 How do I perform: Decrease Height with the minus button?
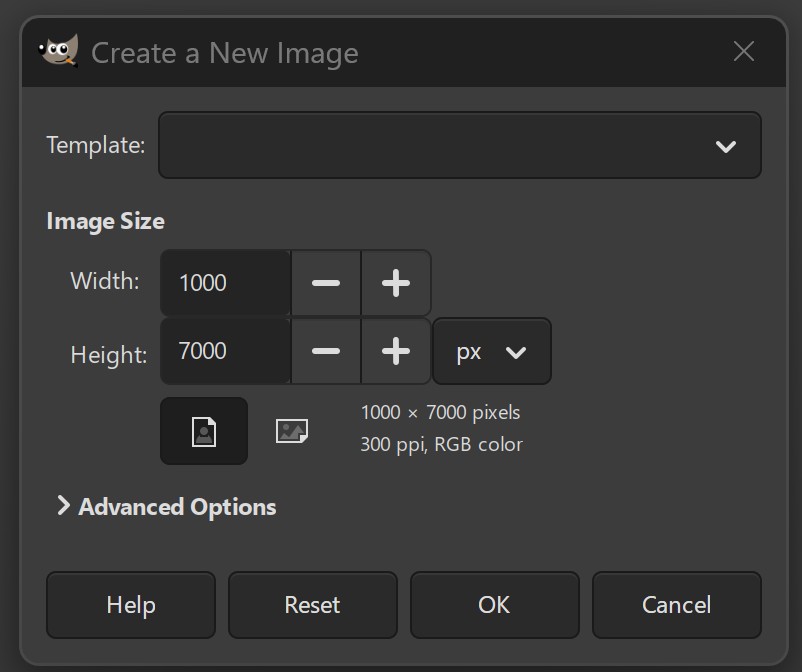pyautogui.click(x=326, y=351)
